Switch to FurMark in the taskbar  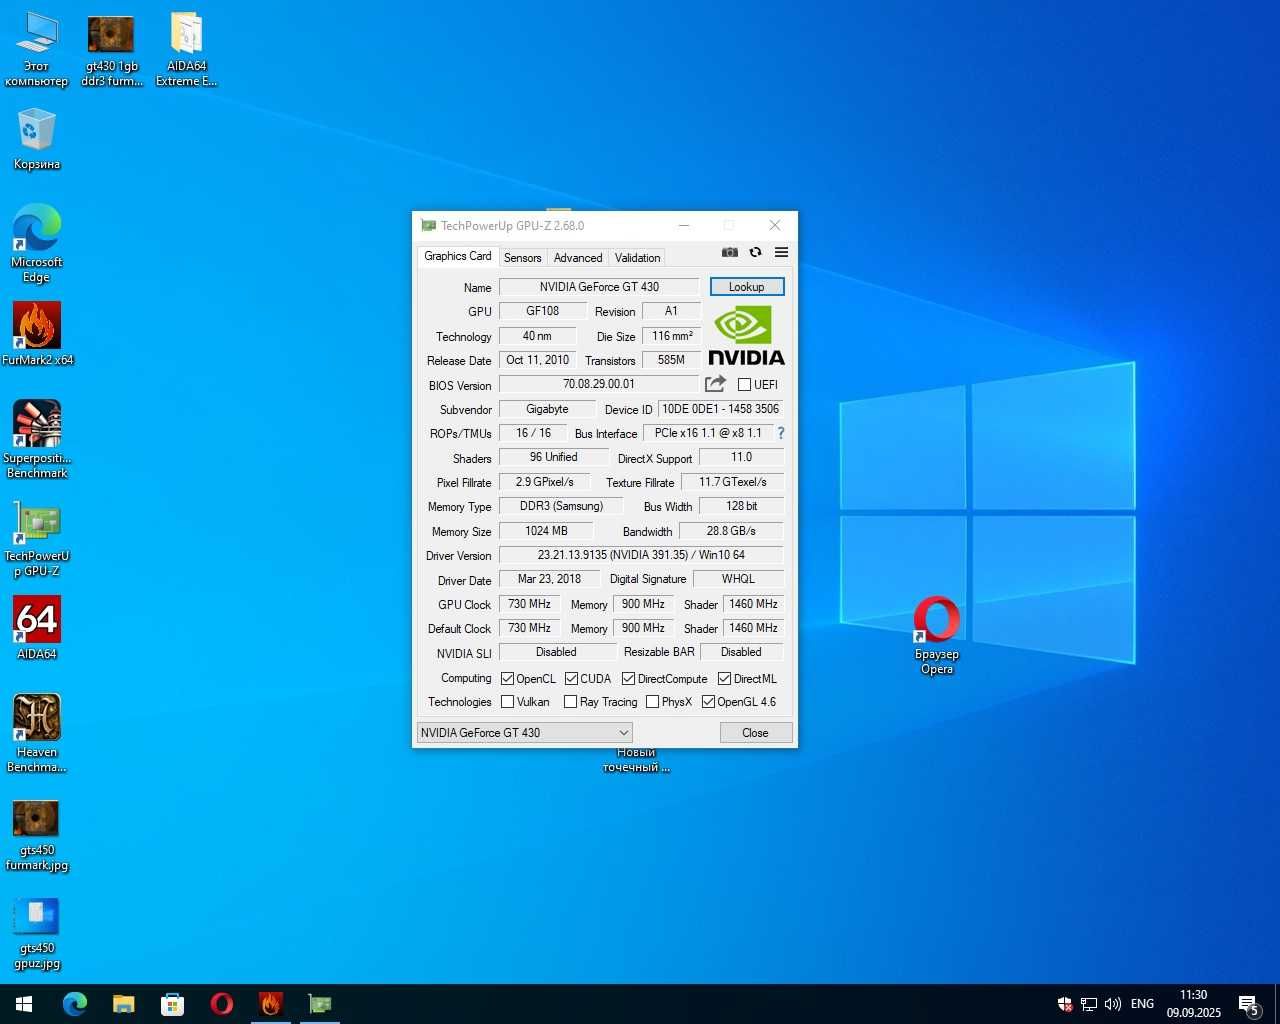pyautogui.click(x=271, y=1004)
